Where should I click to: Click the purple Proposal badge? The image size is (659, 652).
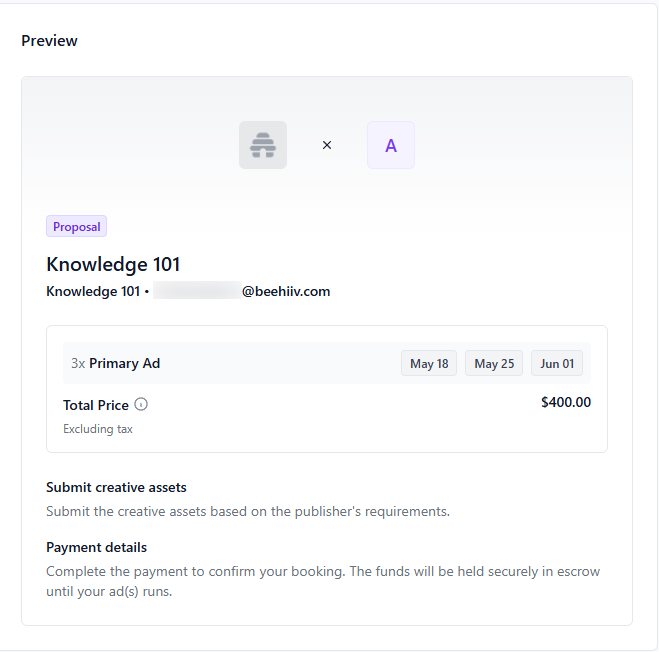76,227
